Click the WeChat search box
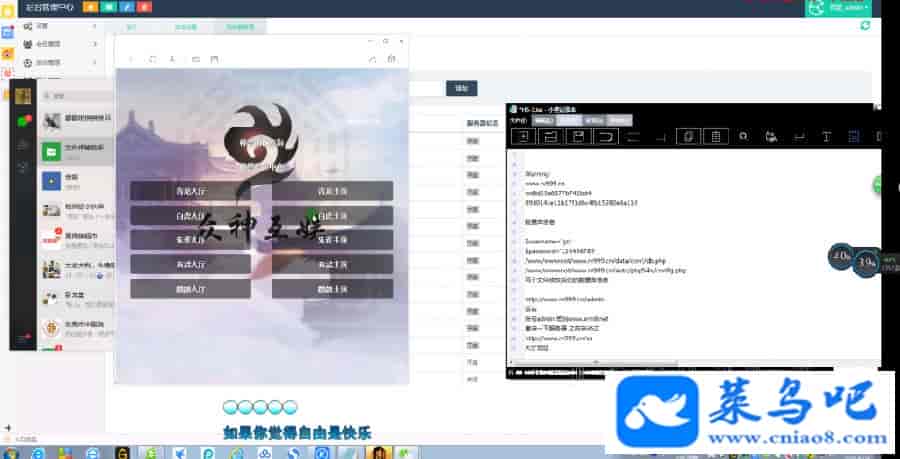 [x=75, y=96]
